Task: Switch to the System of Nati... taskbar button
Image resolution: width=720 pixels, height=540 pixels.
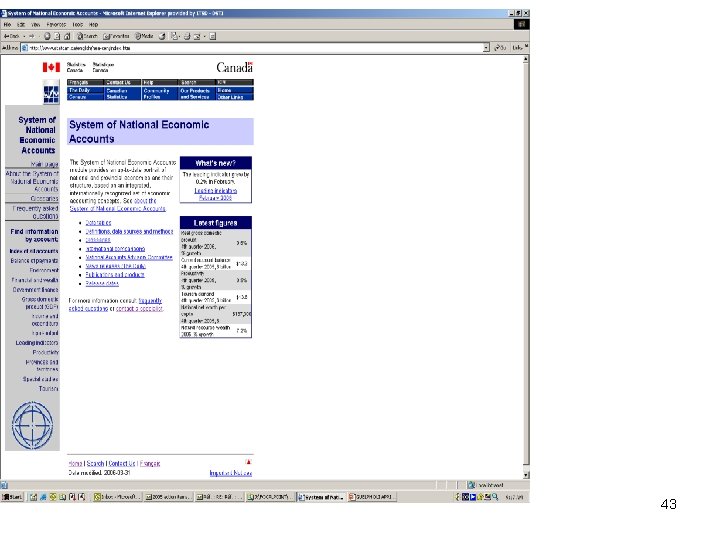Action: (x=321, y=497)
